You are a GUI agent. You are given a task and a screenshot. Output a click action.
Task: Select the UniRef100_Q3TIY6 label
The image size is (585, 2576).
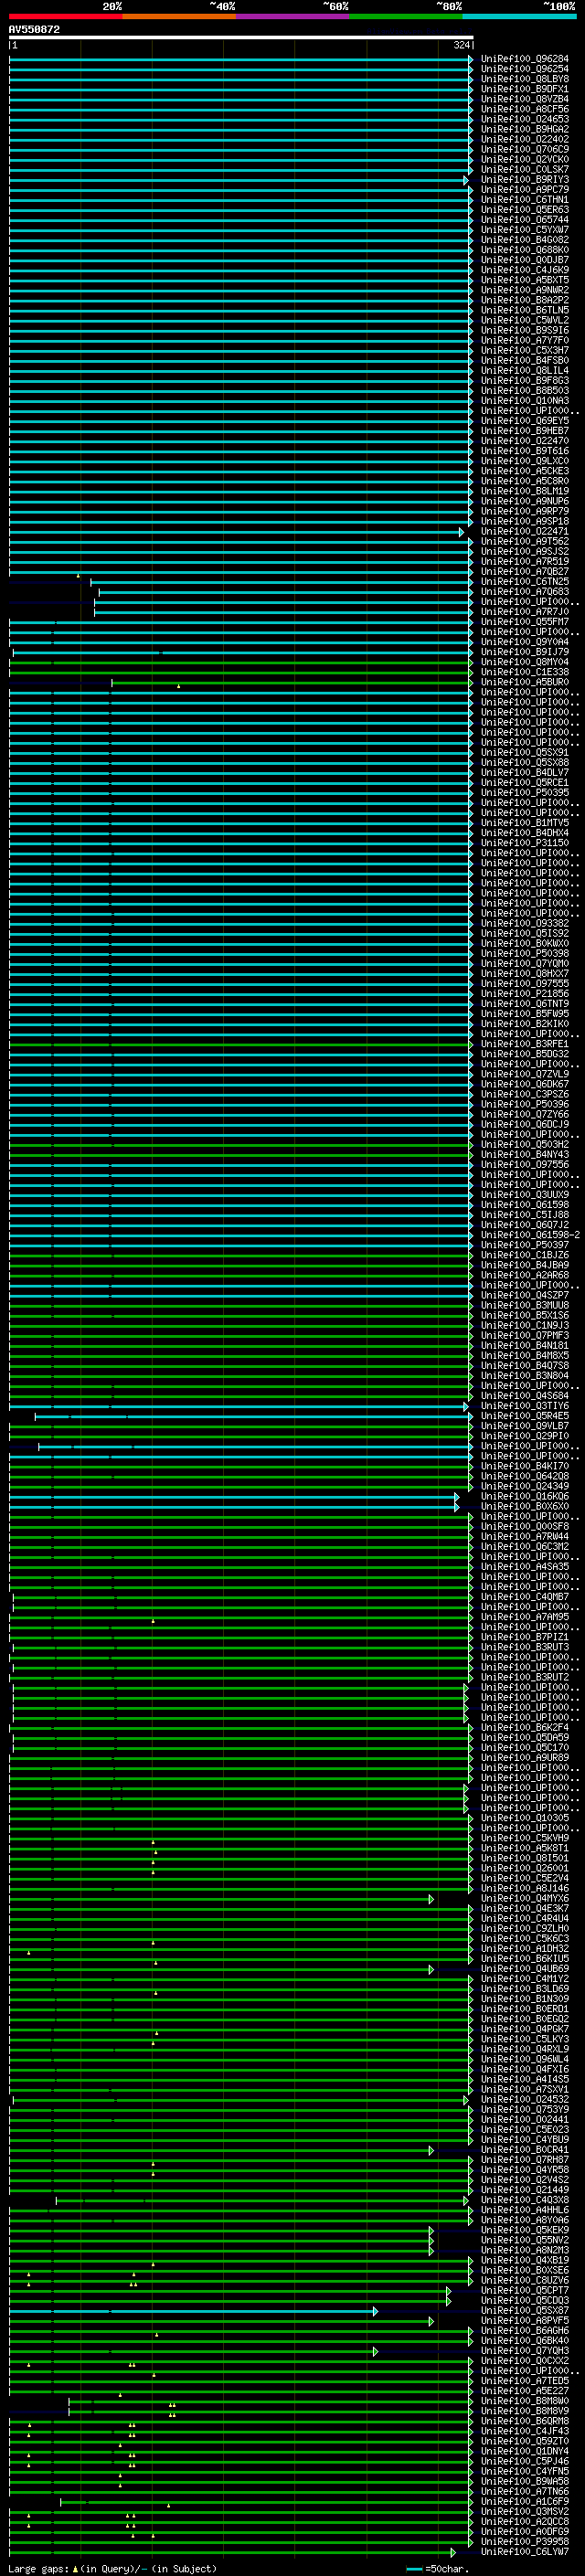tap(525, 1406)
